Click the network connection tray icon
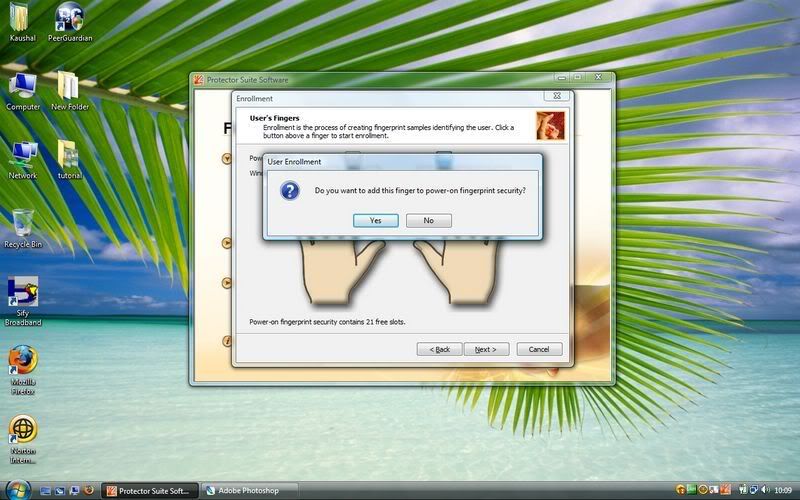 click(x=754, y=490)
